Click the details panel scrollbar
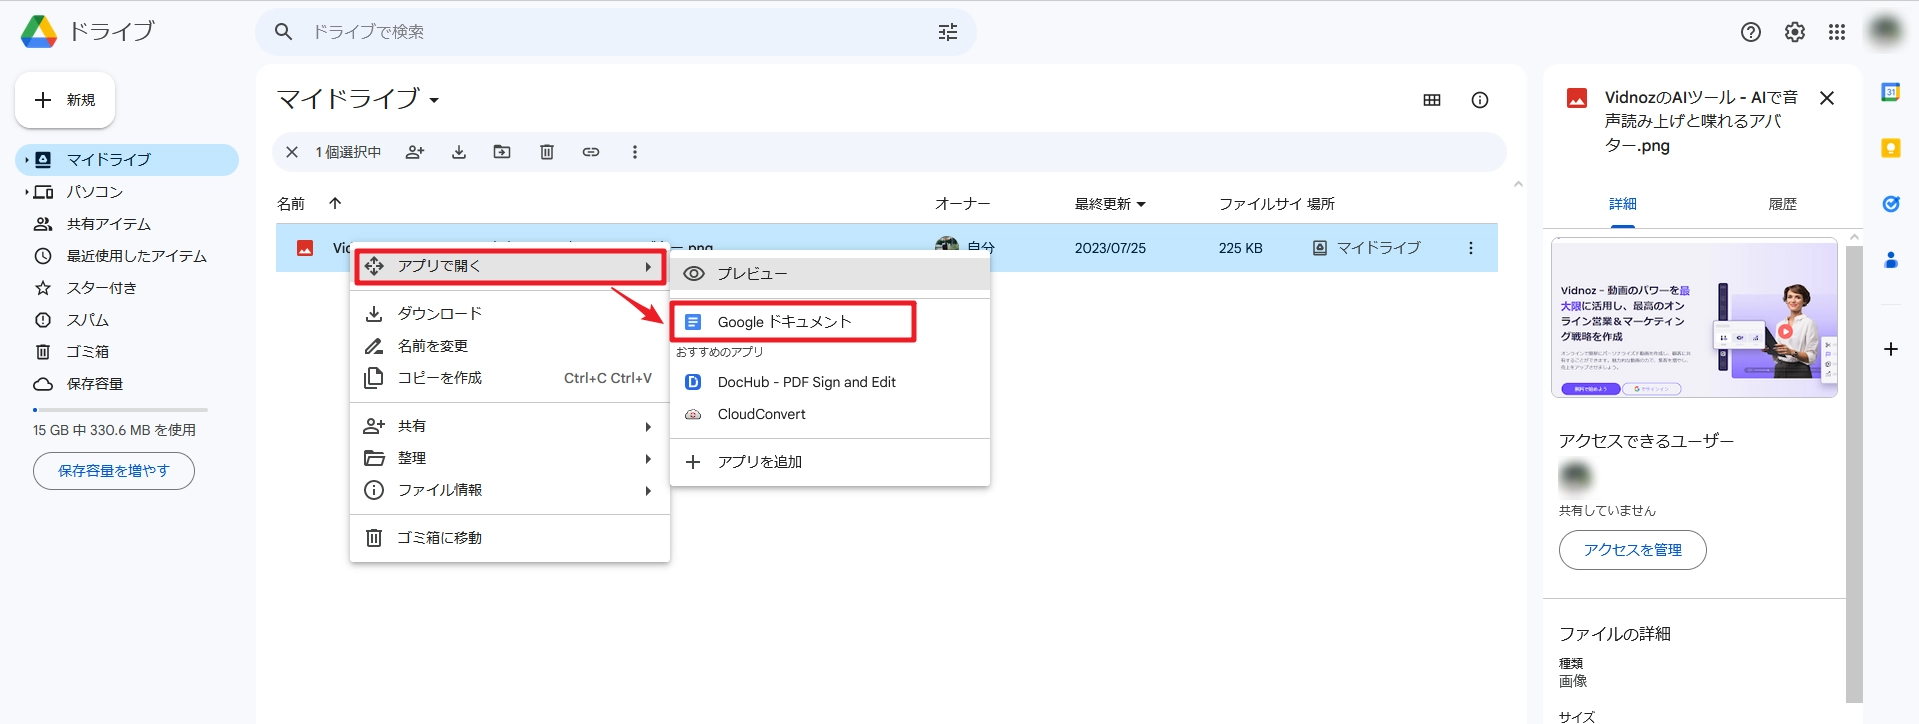 point(1854,474)
